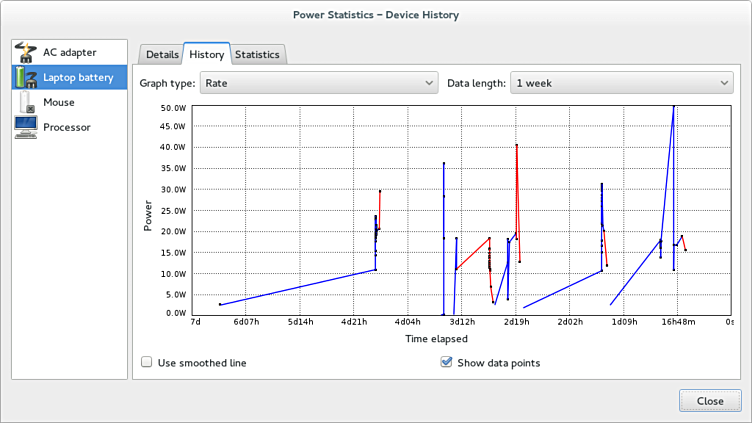
Task: Click the Processor computer icon
Action: point(26,127)
